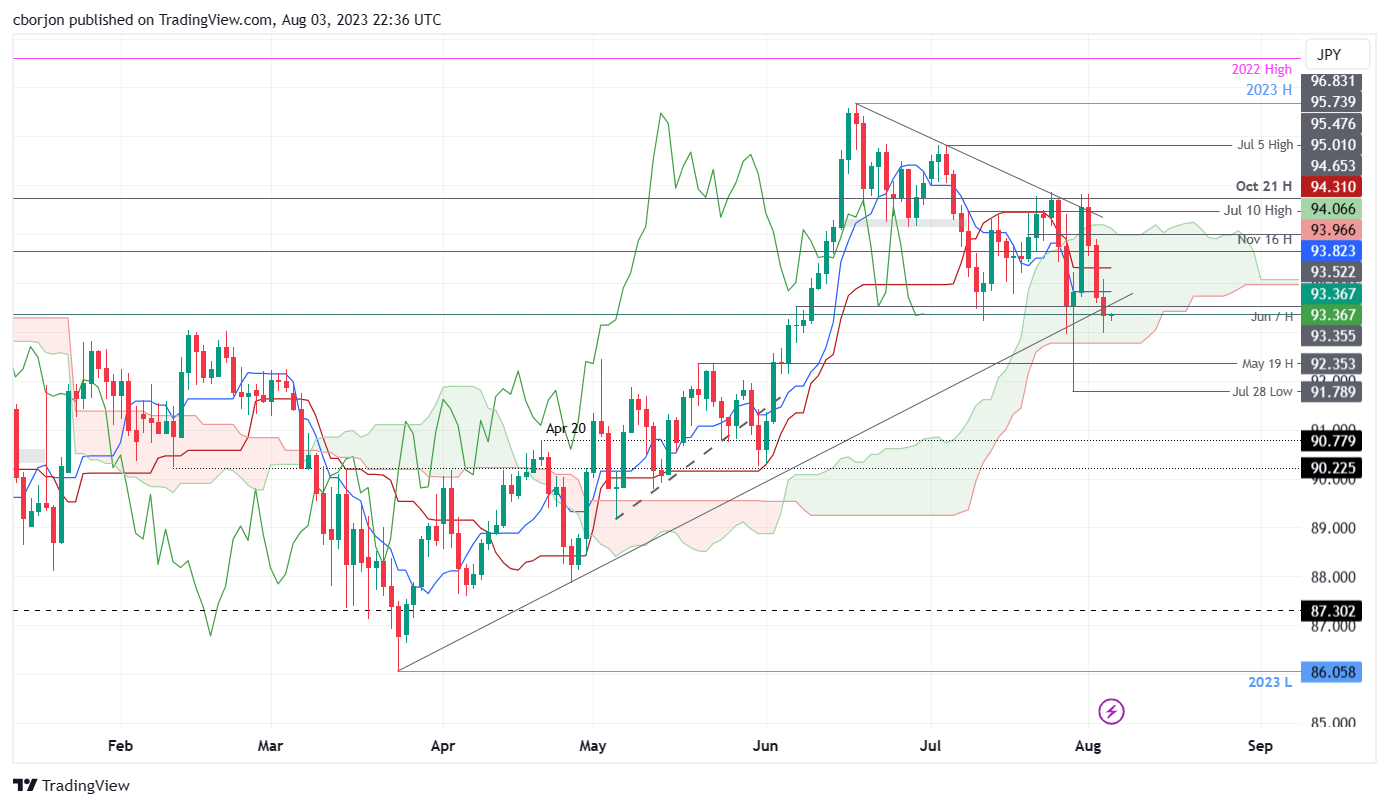The width and height of the screenshot is (1389, 807).
Task: Click the blue 2023 H annotation
Action: (1268, 90)
